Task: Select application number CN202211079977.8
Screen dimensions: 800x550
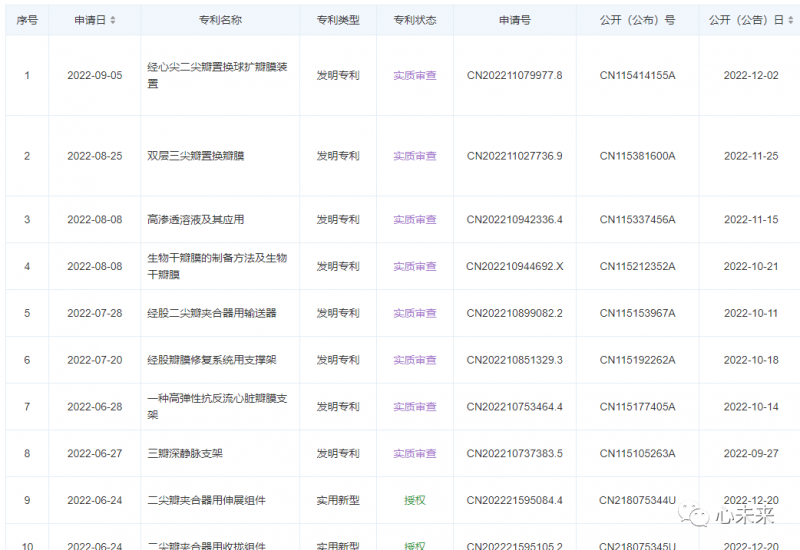Action: pos(514,75)
